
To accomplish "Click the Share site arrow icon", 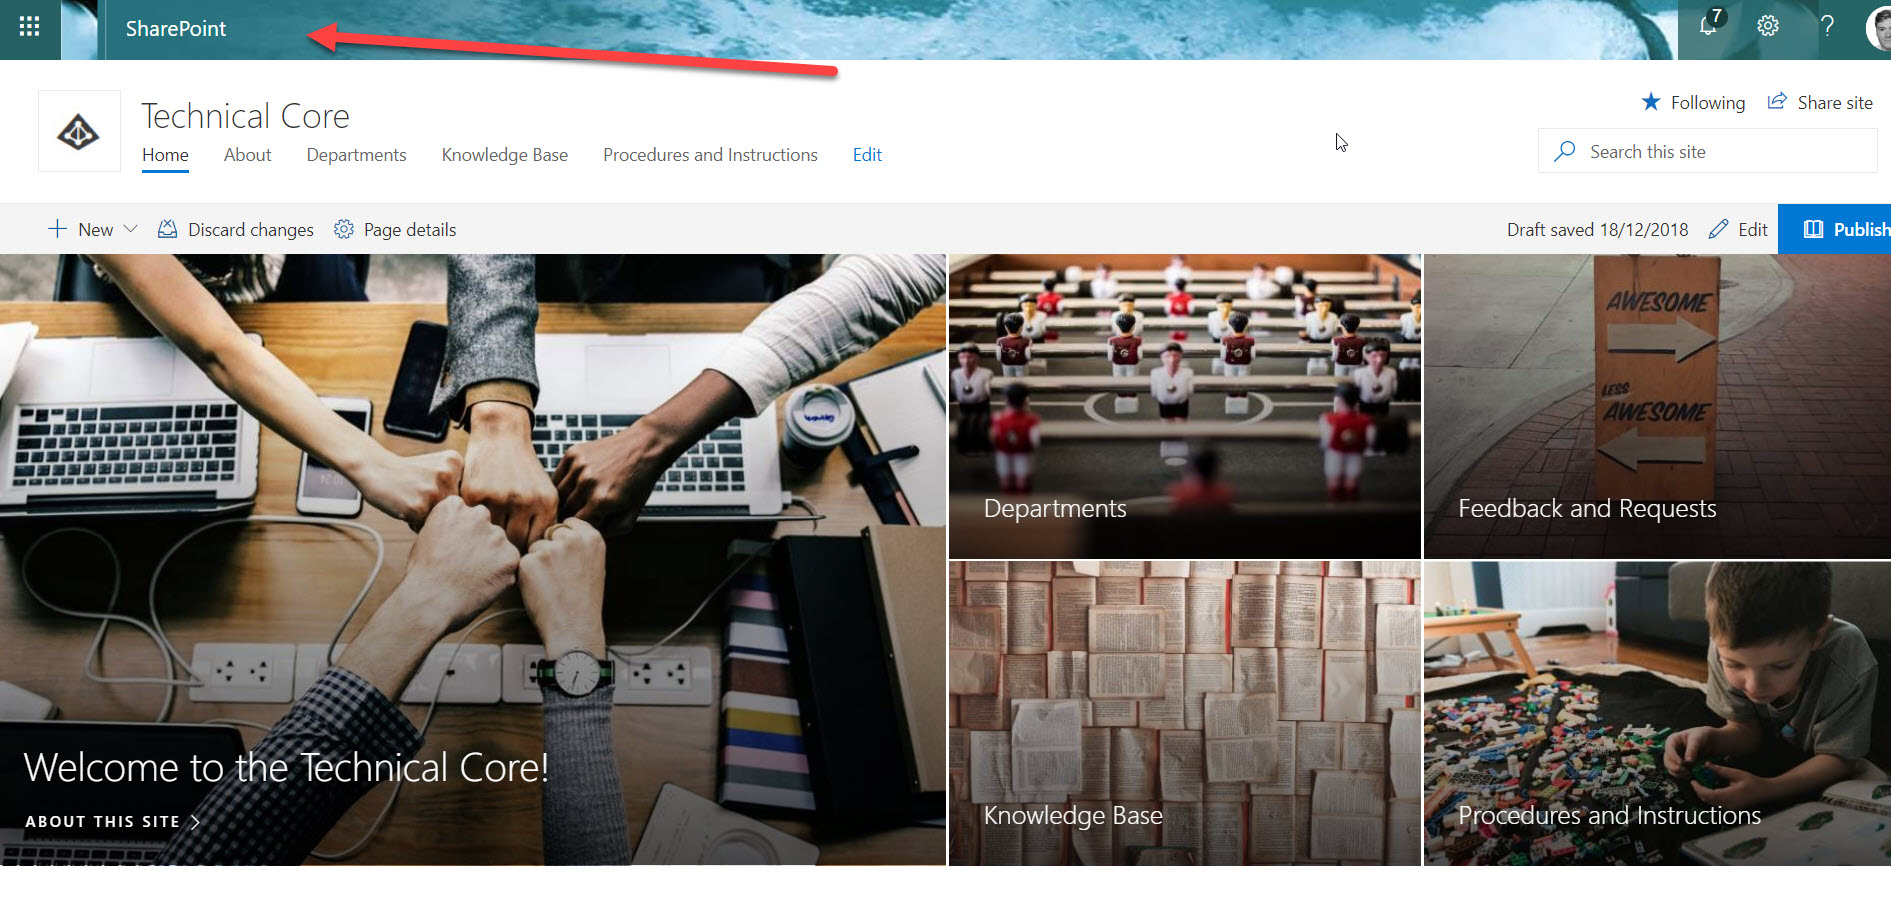I will pos(1777,101).
